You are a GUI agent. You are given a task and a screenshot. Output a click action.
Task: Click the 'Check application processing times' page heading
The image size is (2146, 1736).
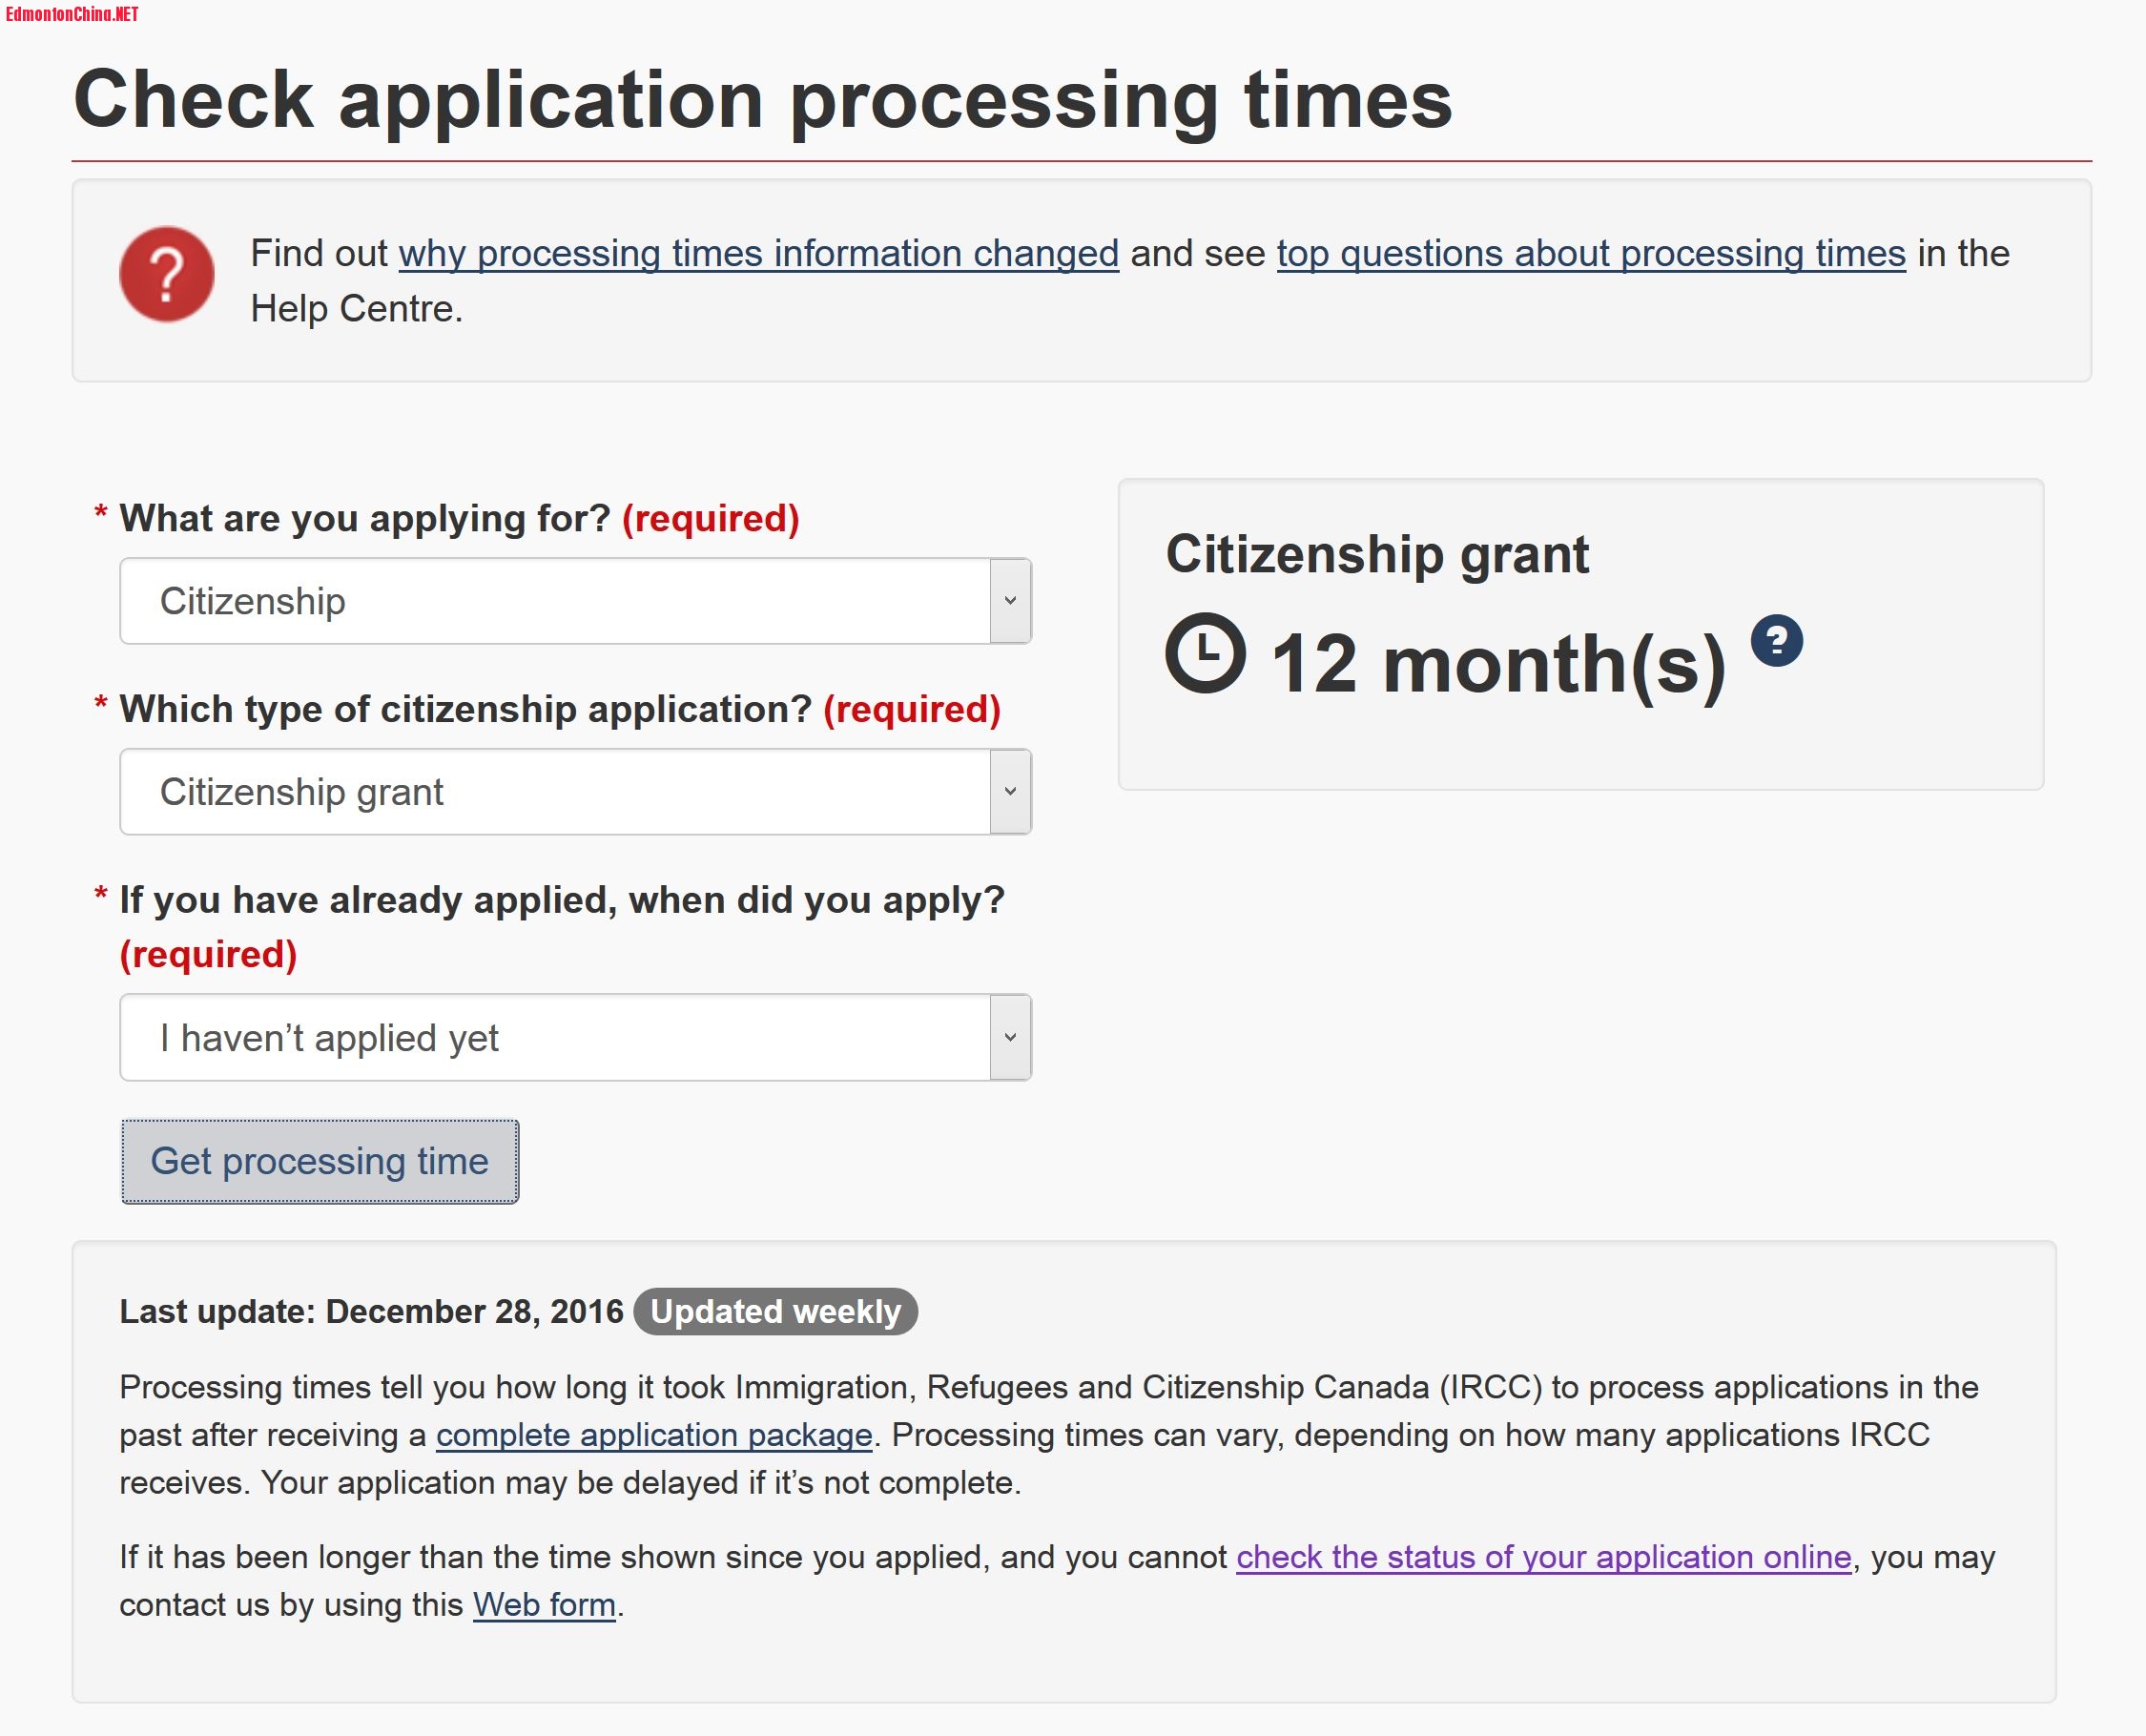pos(762,100)
